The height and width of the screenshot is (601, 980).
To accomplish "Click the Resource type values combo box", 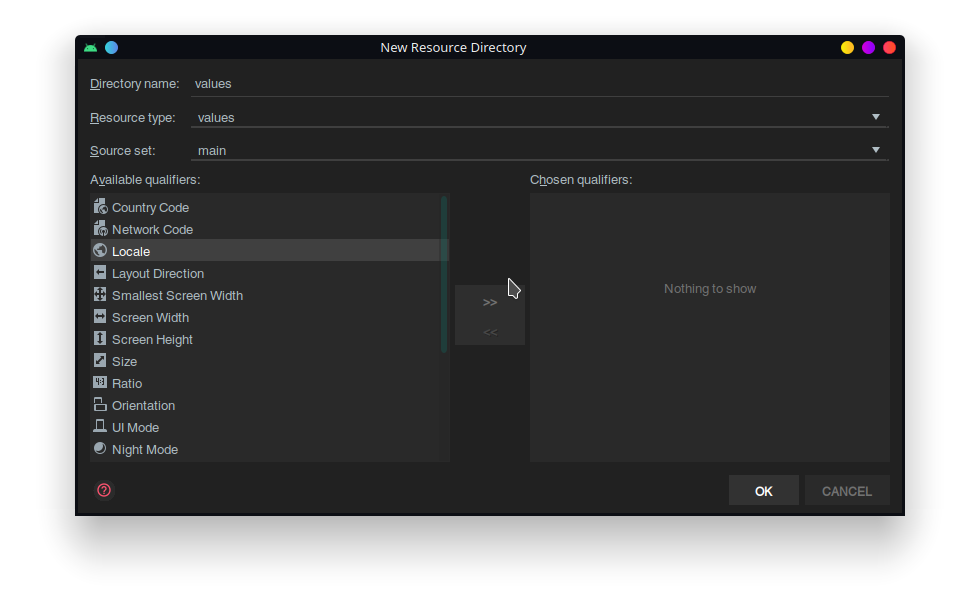I will click(539, 117).
